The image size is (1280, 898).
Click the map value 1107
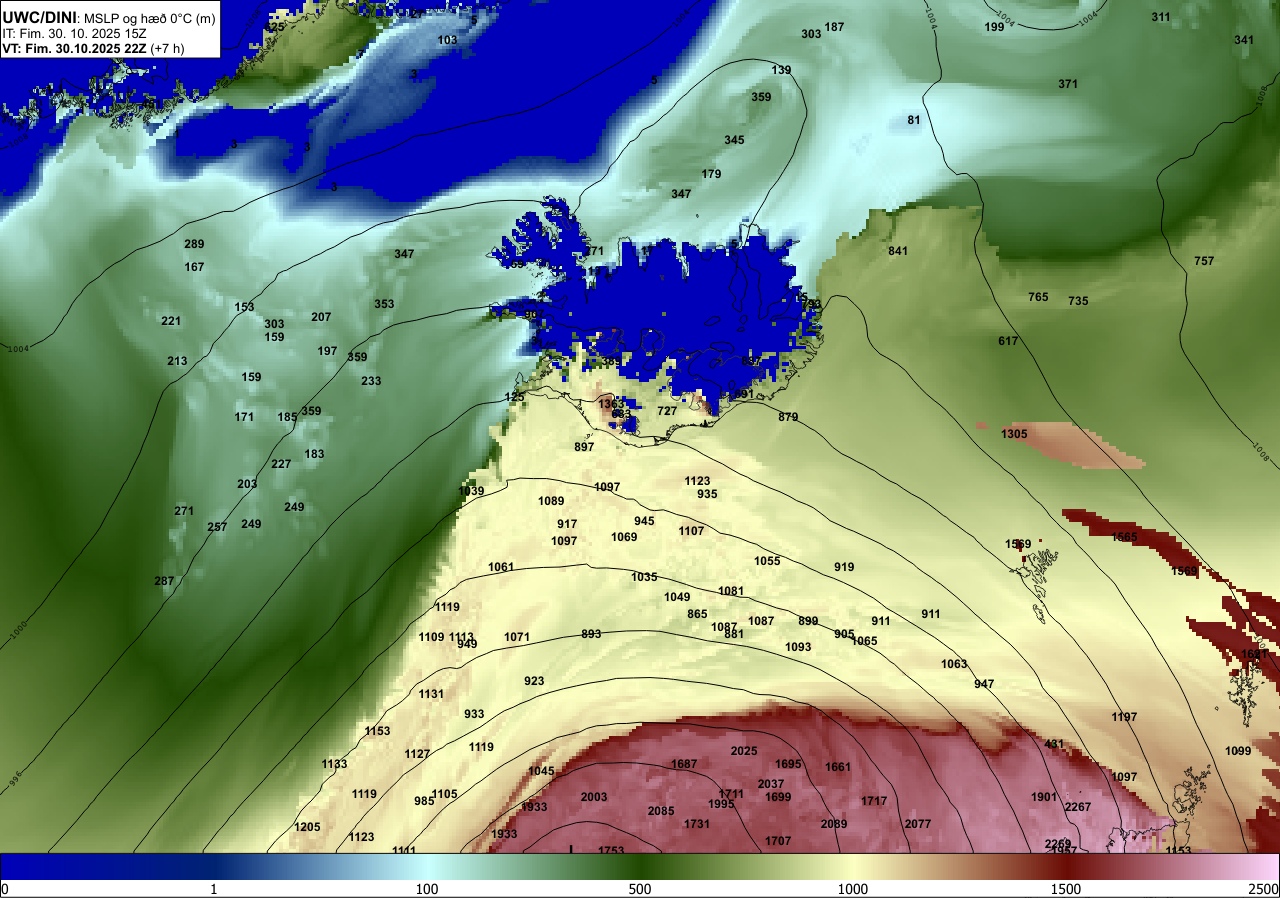click(691, 531)
